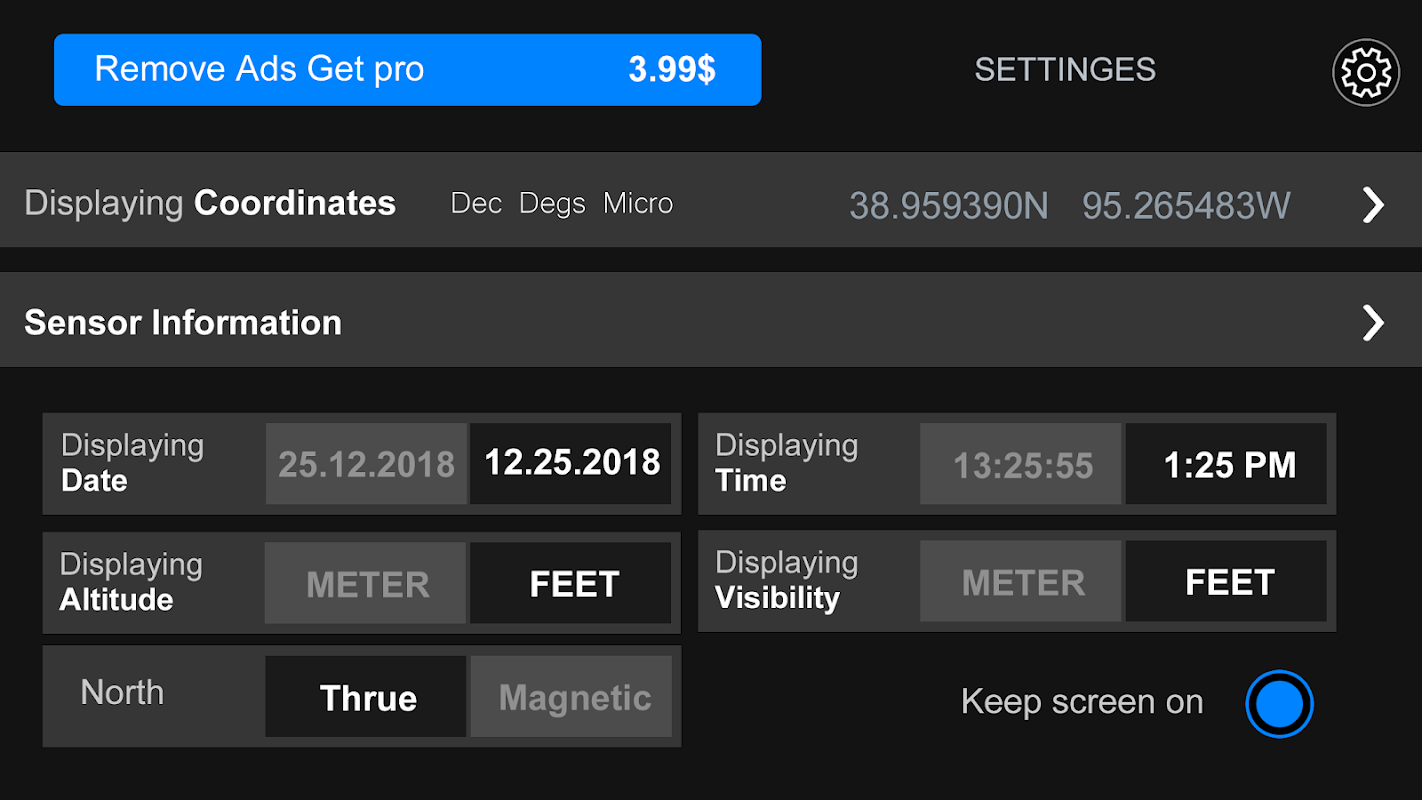This screenshot has height=800, width=1422.
Task: Set visibility units to FEET
Action: click(1229, 583)
